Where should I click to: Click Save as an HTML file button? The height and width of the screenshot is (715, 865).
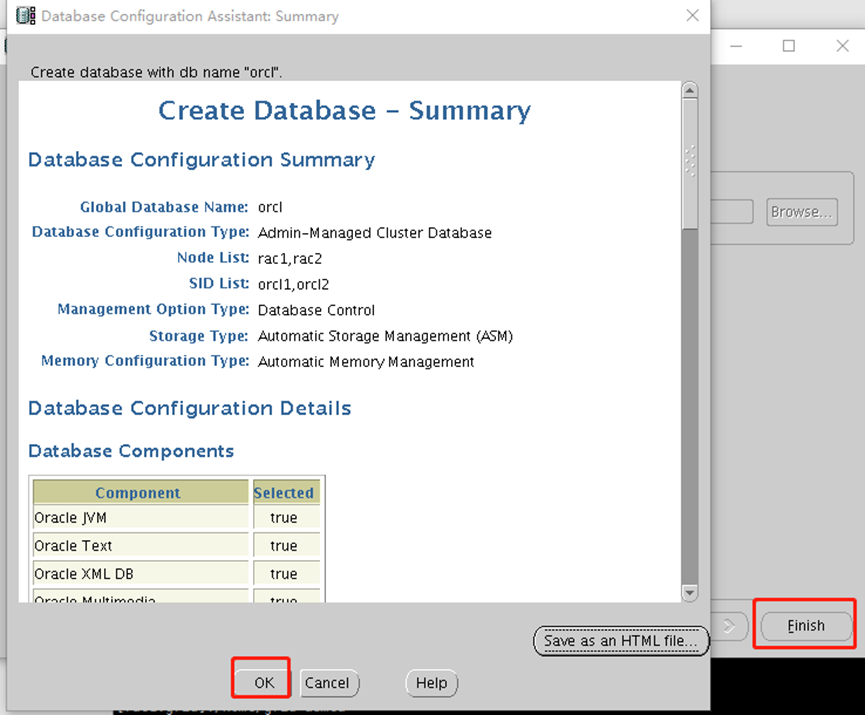pyautogui.click(x=621, y=641)
